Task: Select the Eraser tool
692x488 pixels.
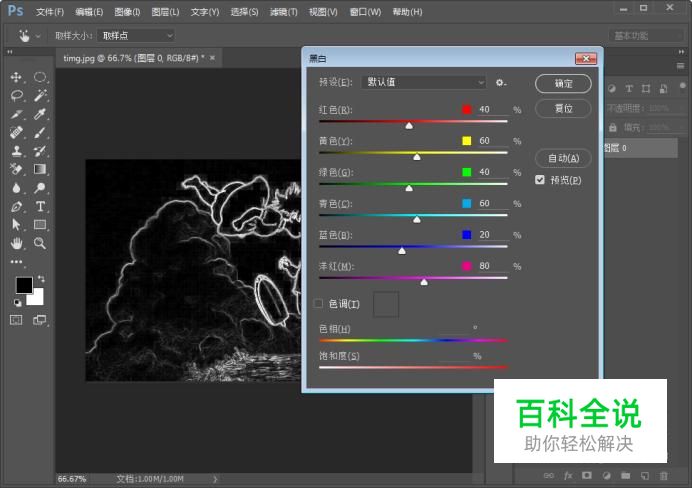Action: pyautogui.click(x=16, y=169)
